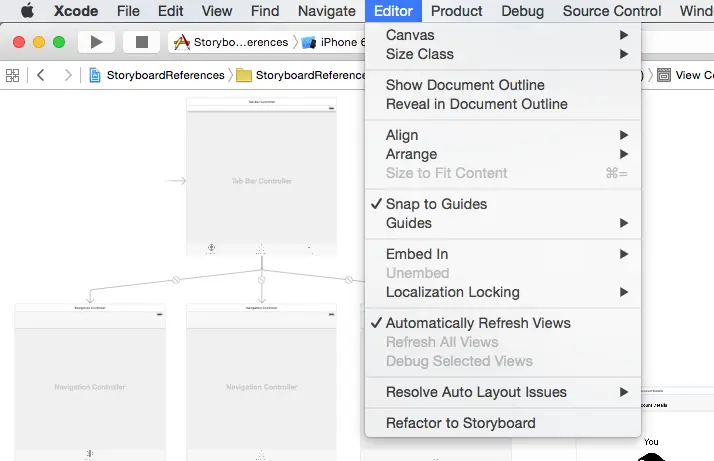Viewport: 714px width, 461px height.
Task: Open the Product menu
Action: pos(456,11)
